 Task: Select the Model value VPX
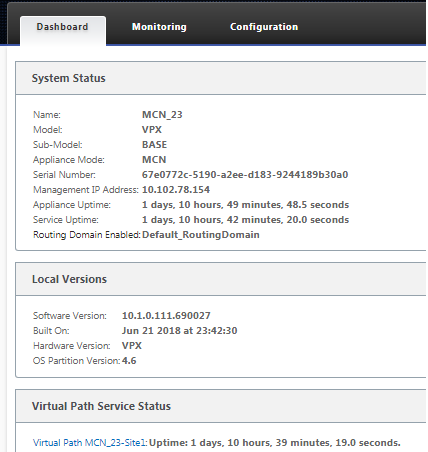coord(152,130)
